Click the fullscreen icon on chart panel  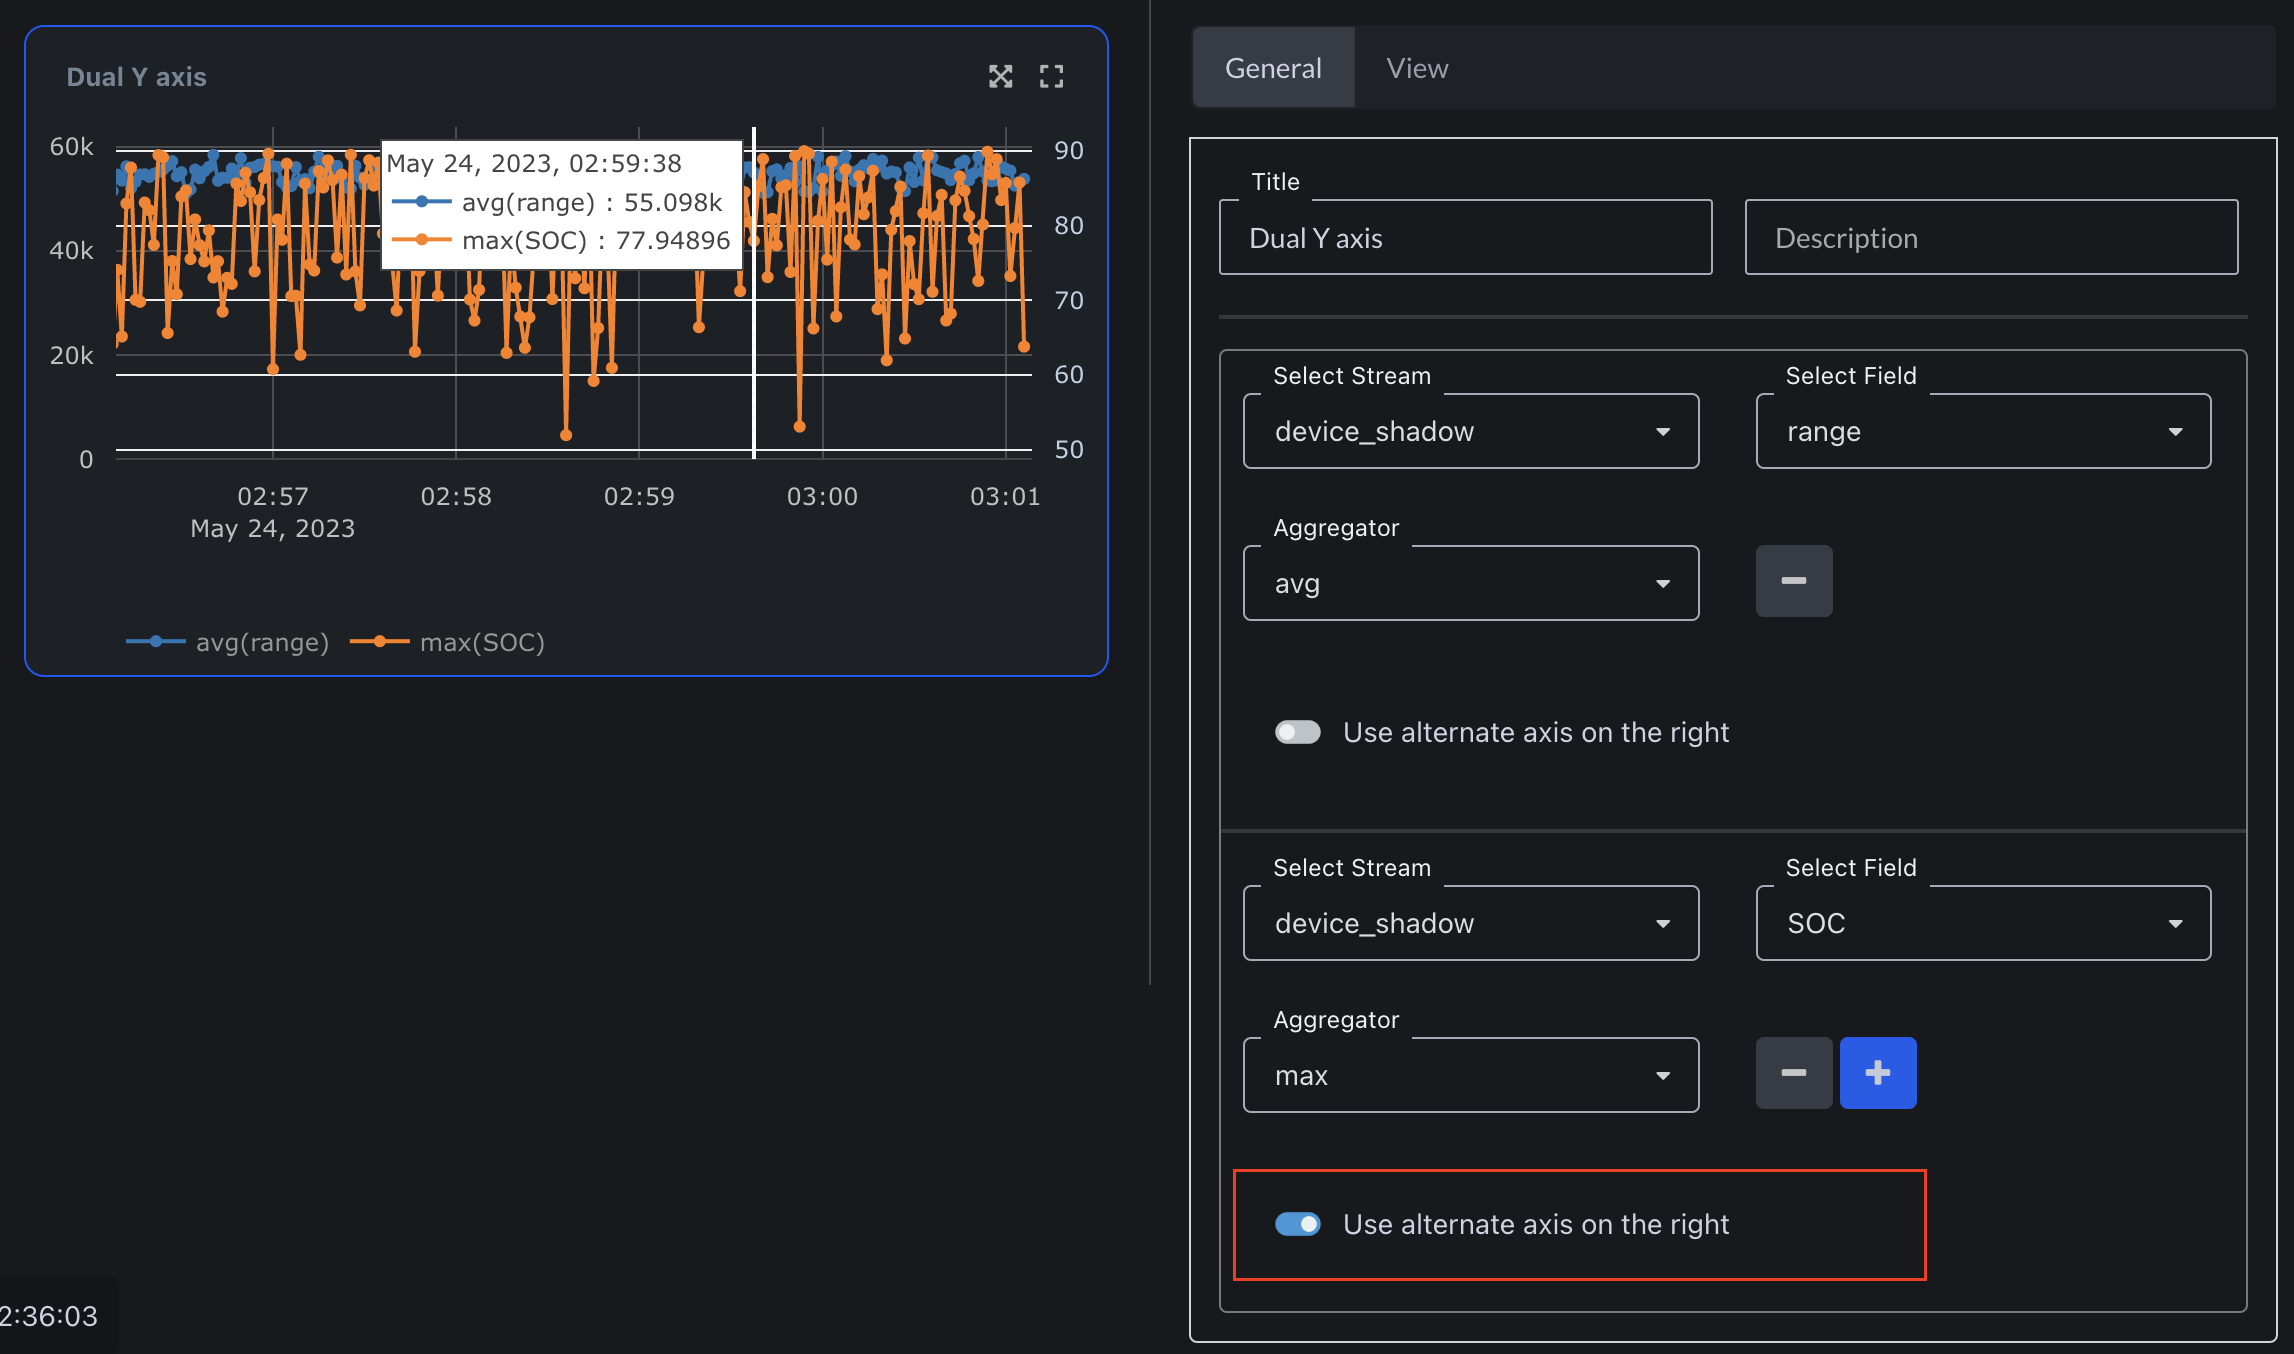(x=1051, y=76)
